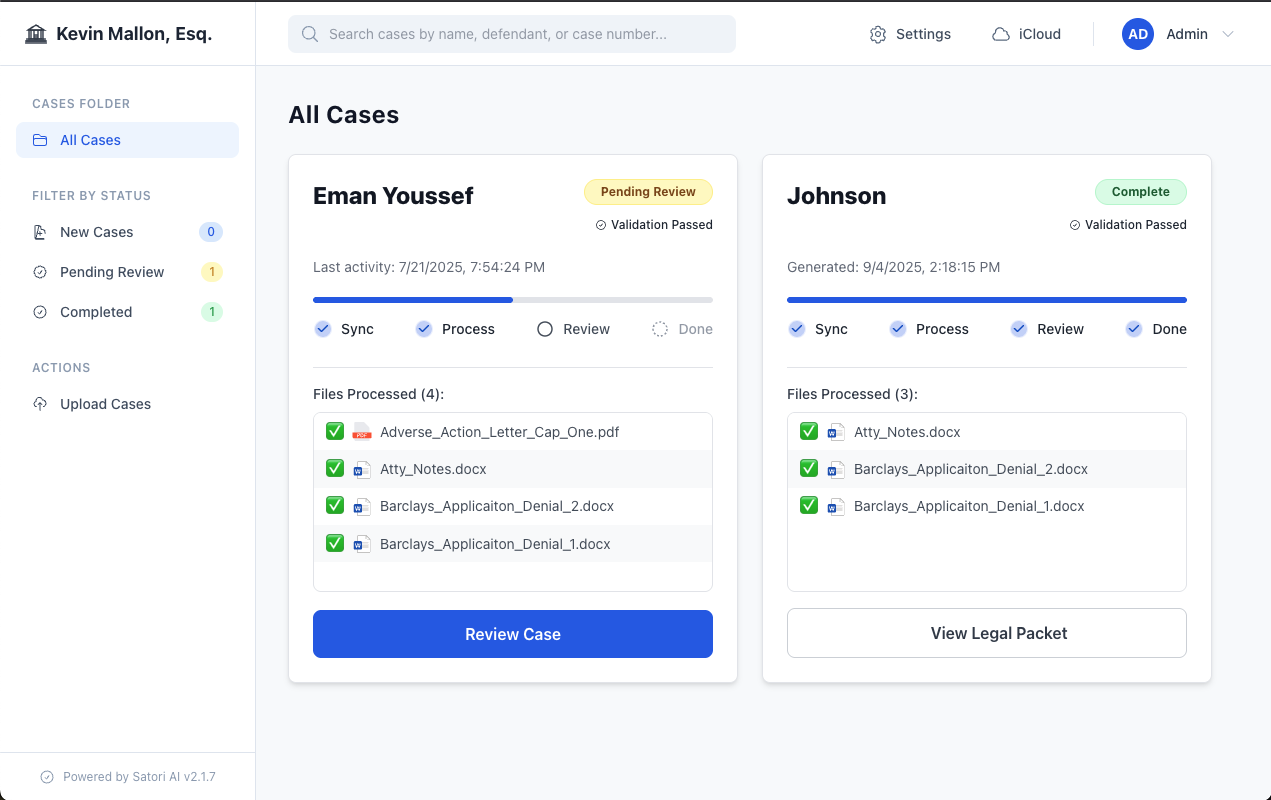Click the AD admin avatar circle
Screen dimensions: 1271x800
coord(1137,34)
